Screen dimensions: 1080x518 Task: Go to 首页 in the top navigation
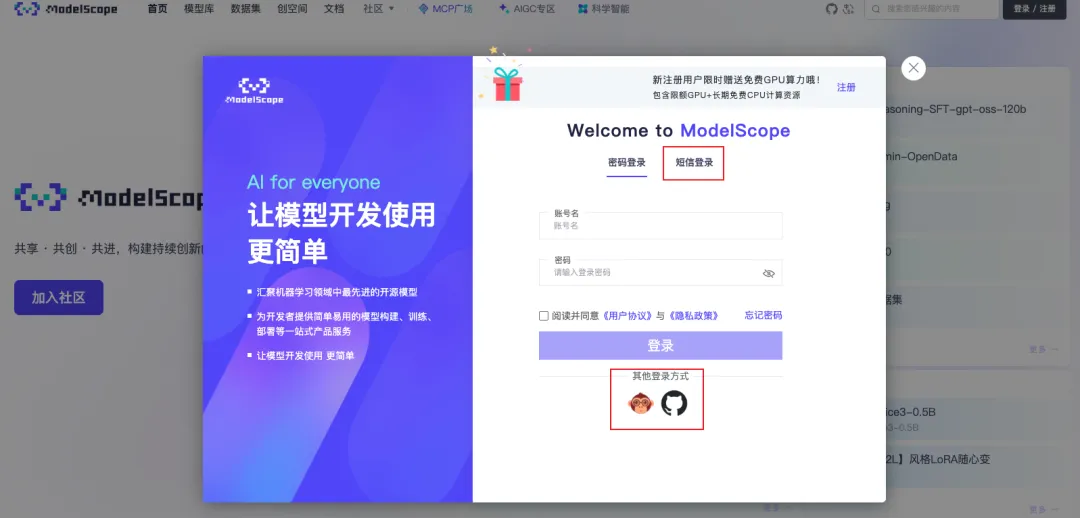[157, 9]
